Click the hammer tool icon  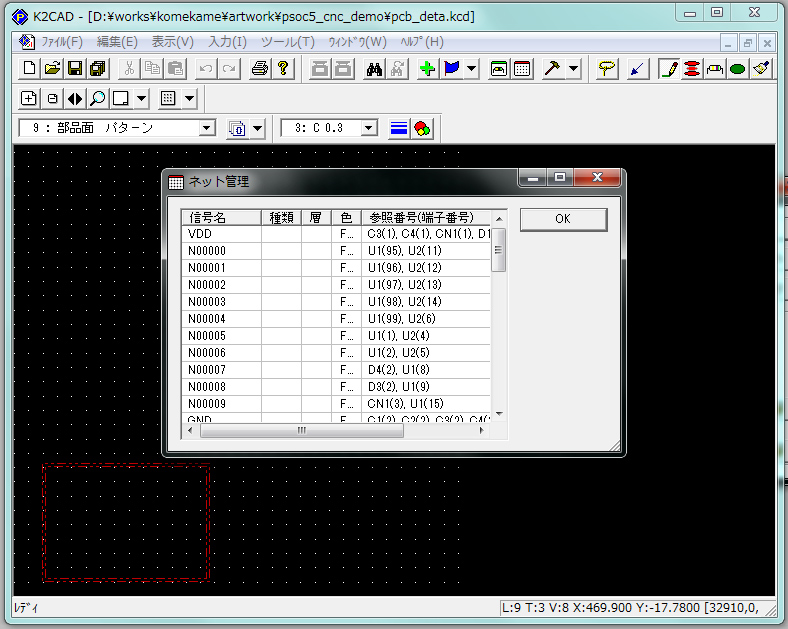pos(553,68)
